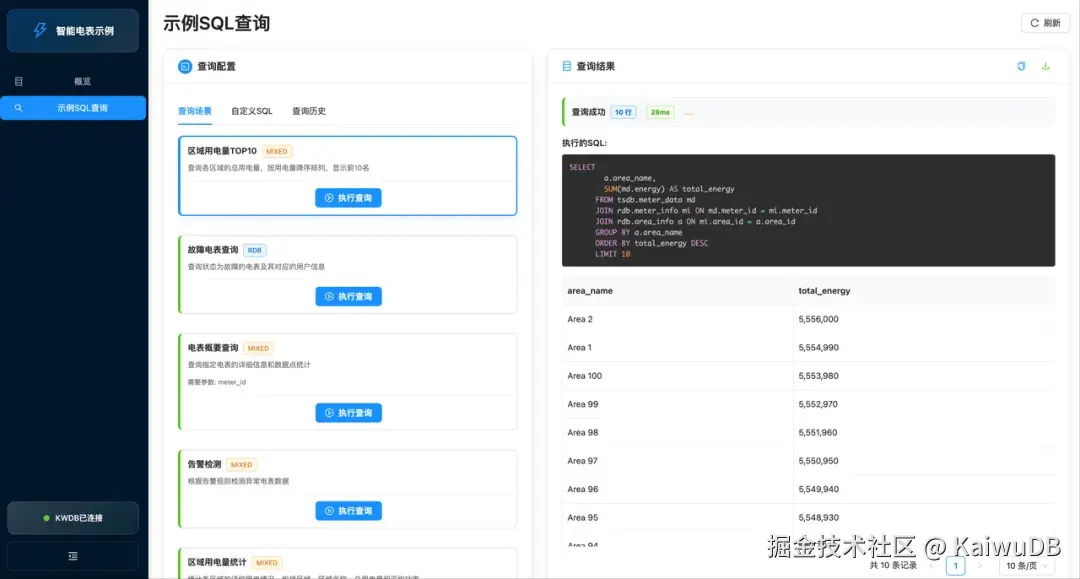The width and height of the screenshot is (1080, 579).
Task: Run the 电表概要查询 query
Action: click(349, 412)
